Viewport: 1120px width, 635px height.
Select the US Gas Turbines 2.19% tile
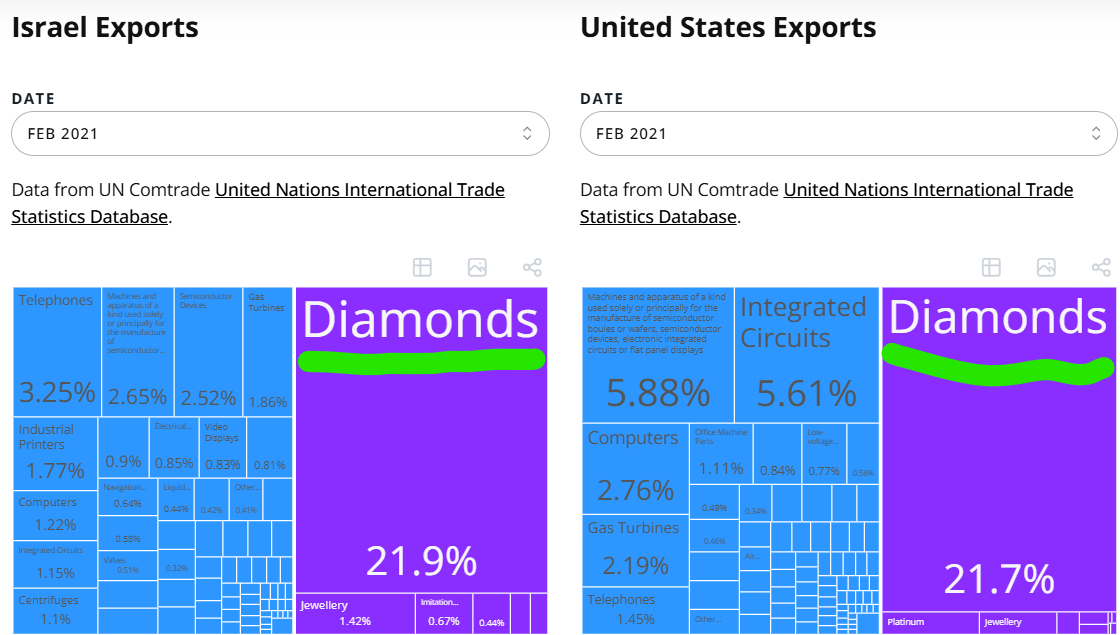(x=635, y=550)
